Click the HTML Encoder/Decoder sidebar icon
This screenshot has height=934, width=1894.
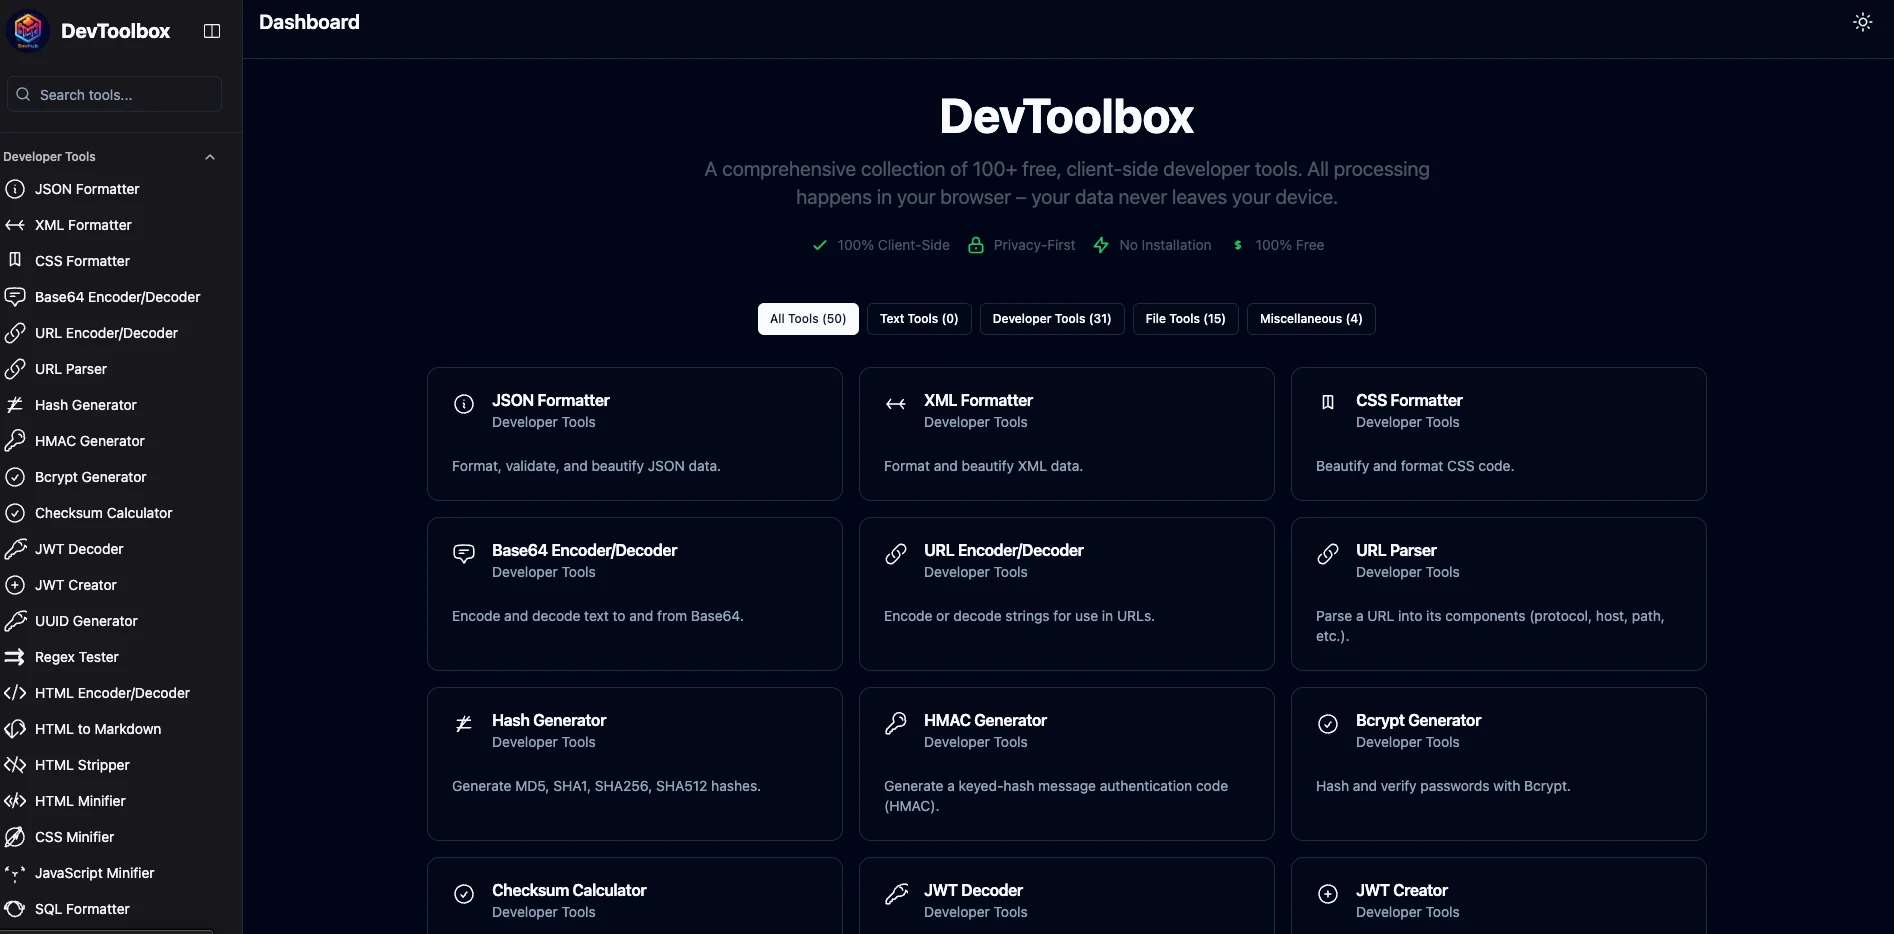point(15,693)
